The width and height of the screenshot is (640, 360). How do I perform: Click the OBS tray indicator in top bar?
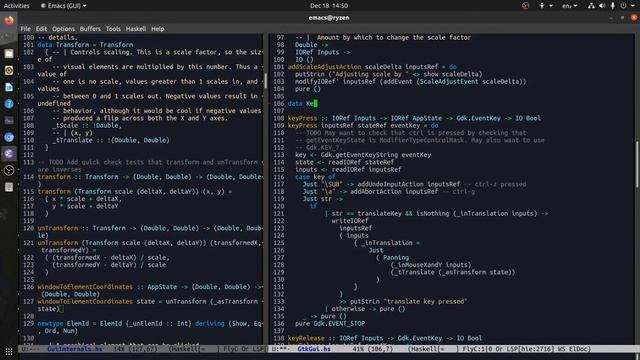525,6
